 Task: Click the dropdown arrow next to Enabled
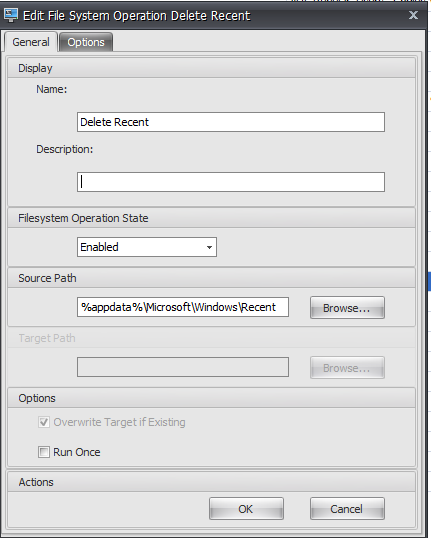[209, 247]
